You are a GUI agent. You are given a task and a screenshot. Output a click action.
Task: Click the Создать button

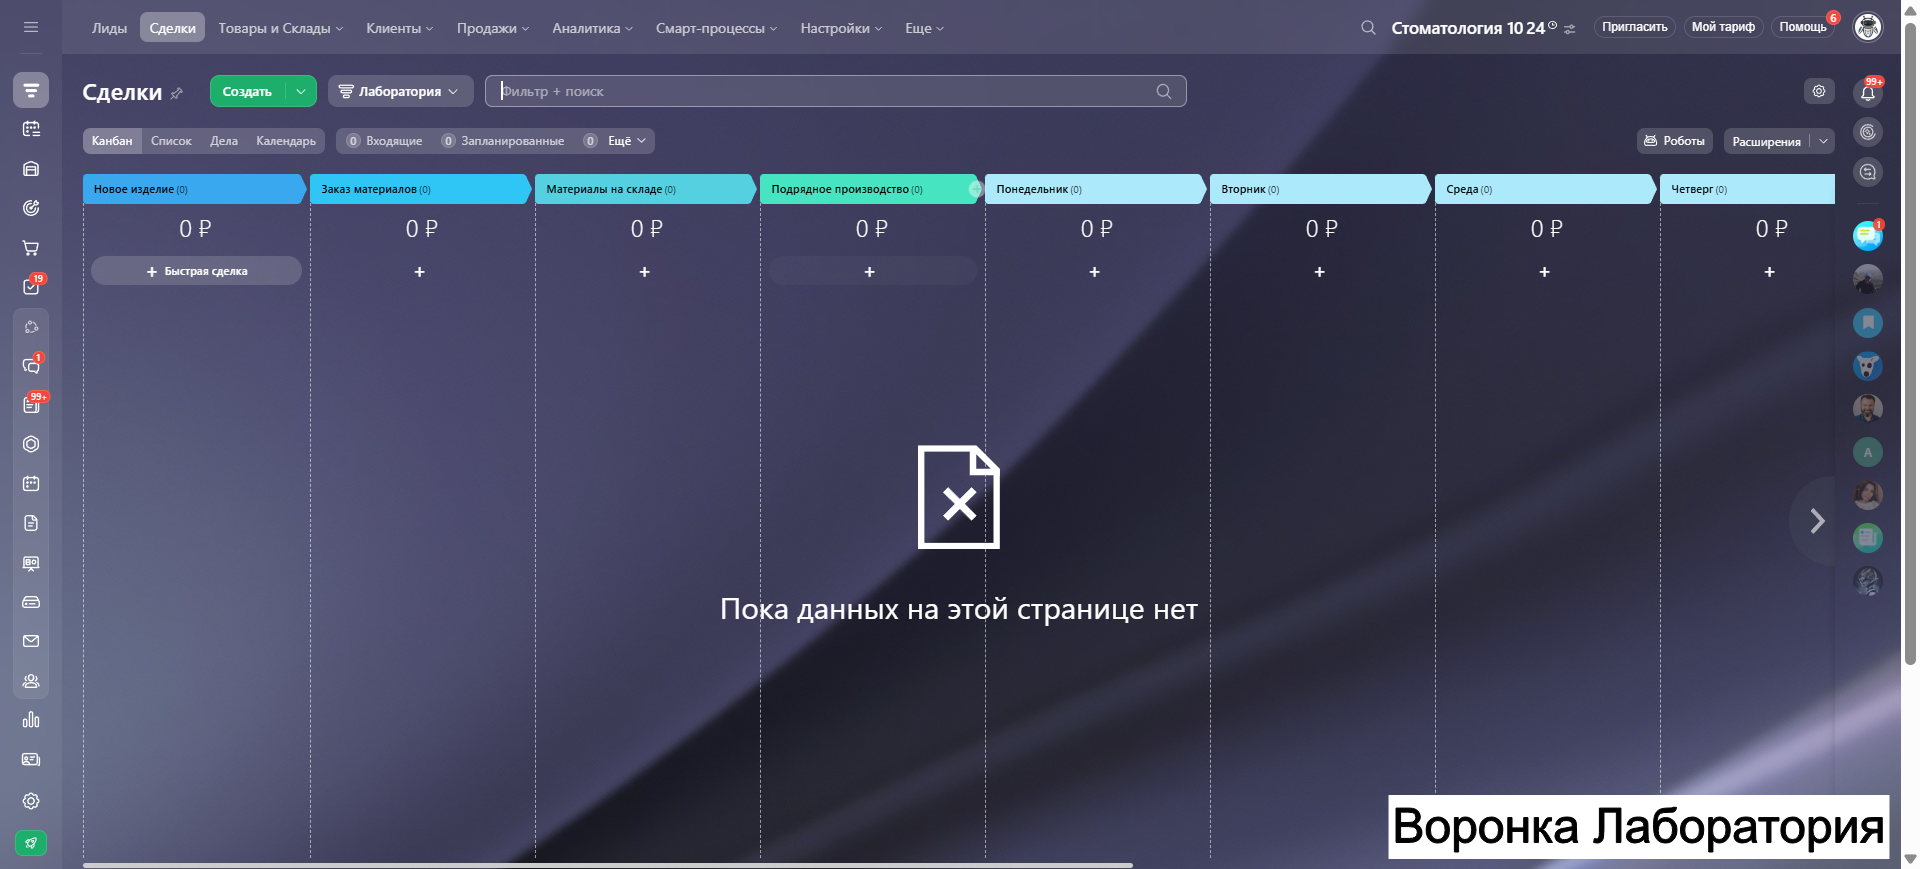pyautogui.click(x=247, y=91)
